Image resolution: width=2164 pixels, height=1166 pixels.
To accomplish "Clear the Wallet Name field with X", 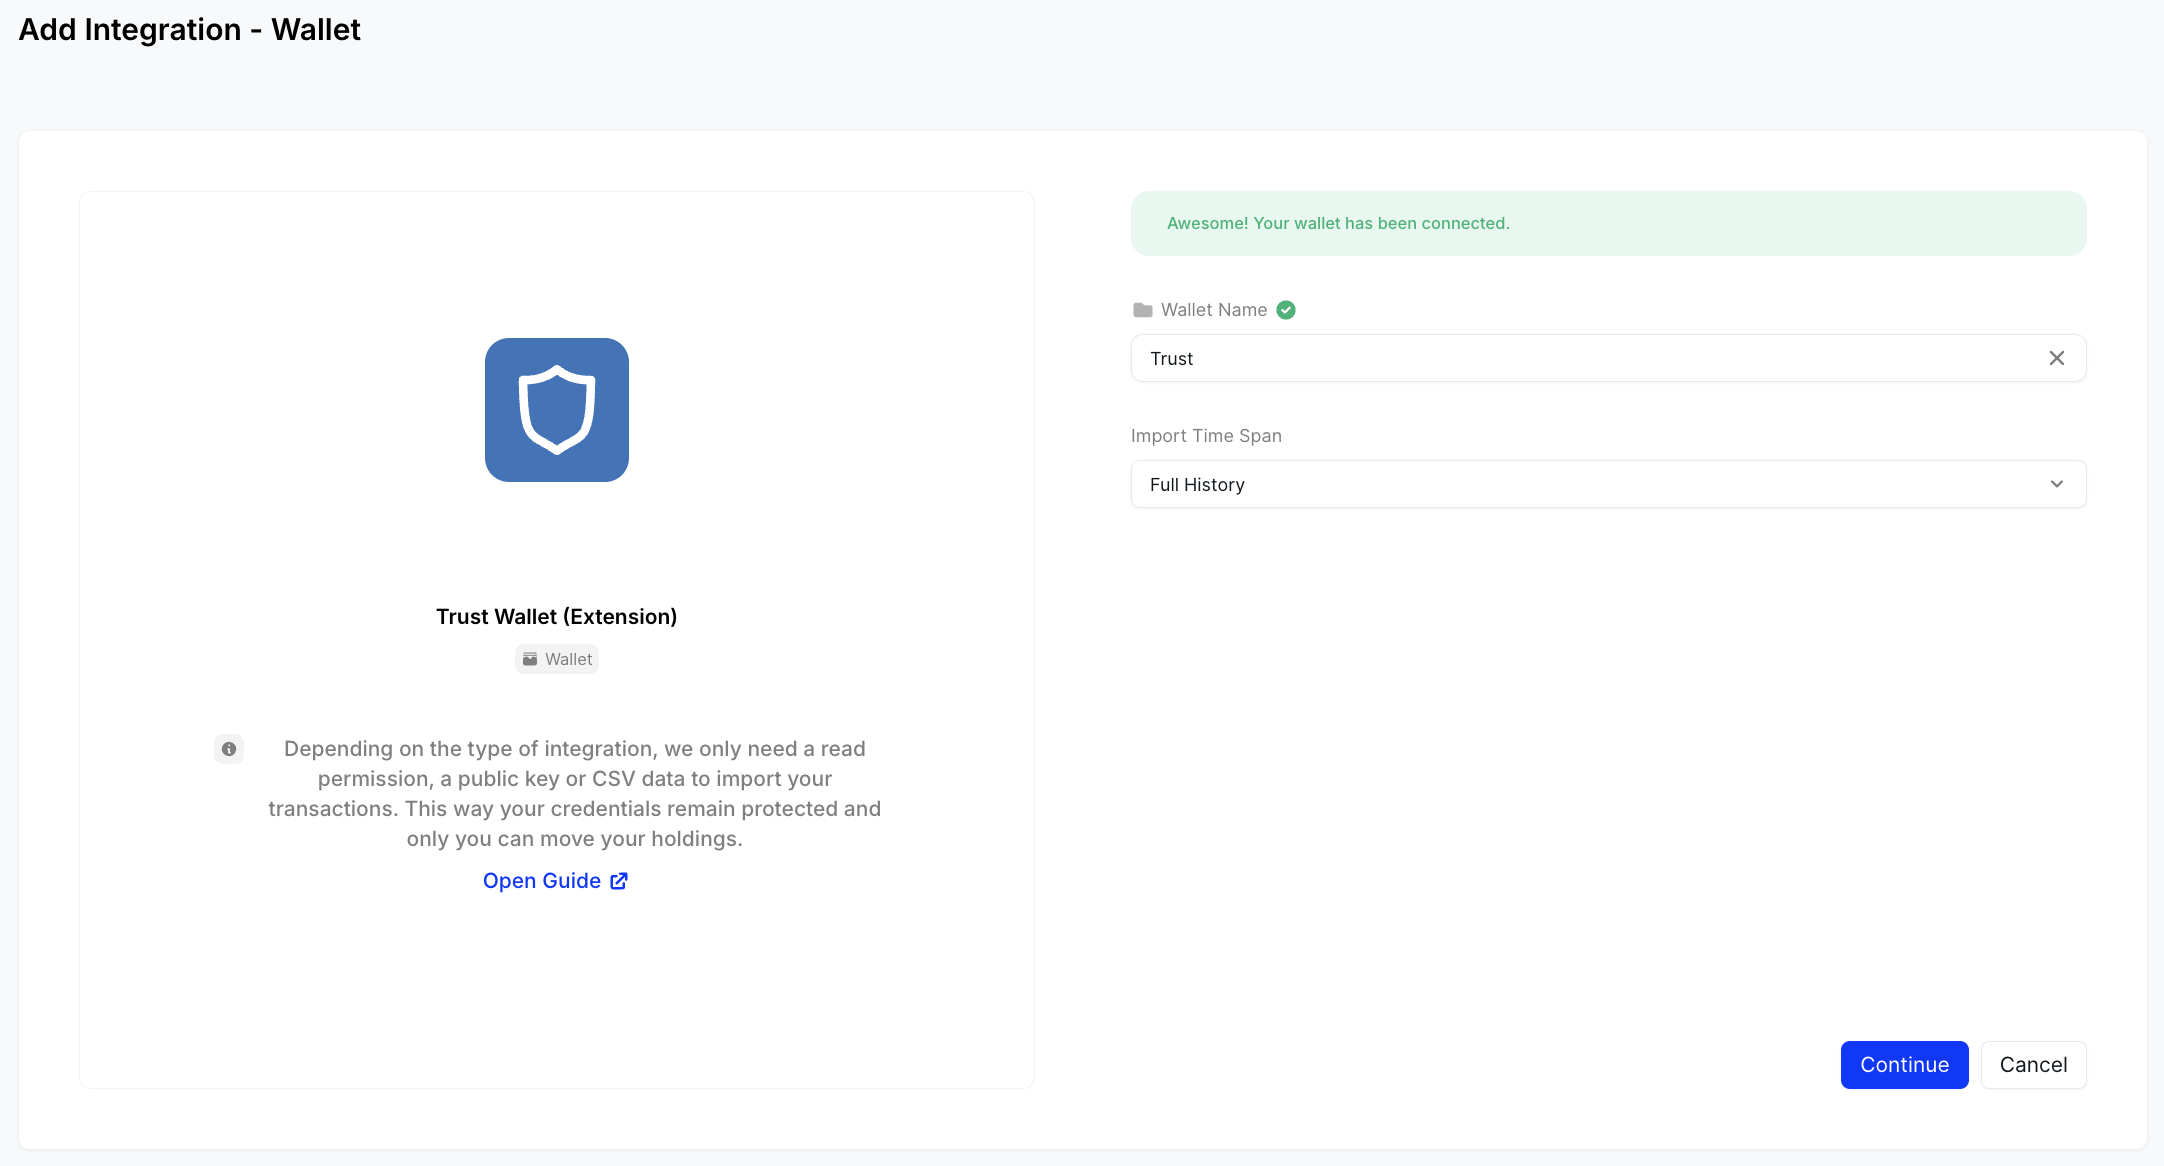I will tap(2057, 358).
